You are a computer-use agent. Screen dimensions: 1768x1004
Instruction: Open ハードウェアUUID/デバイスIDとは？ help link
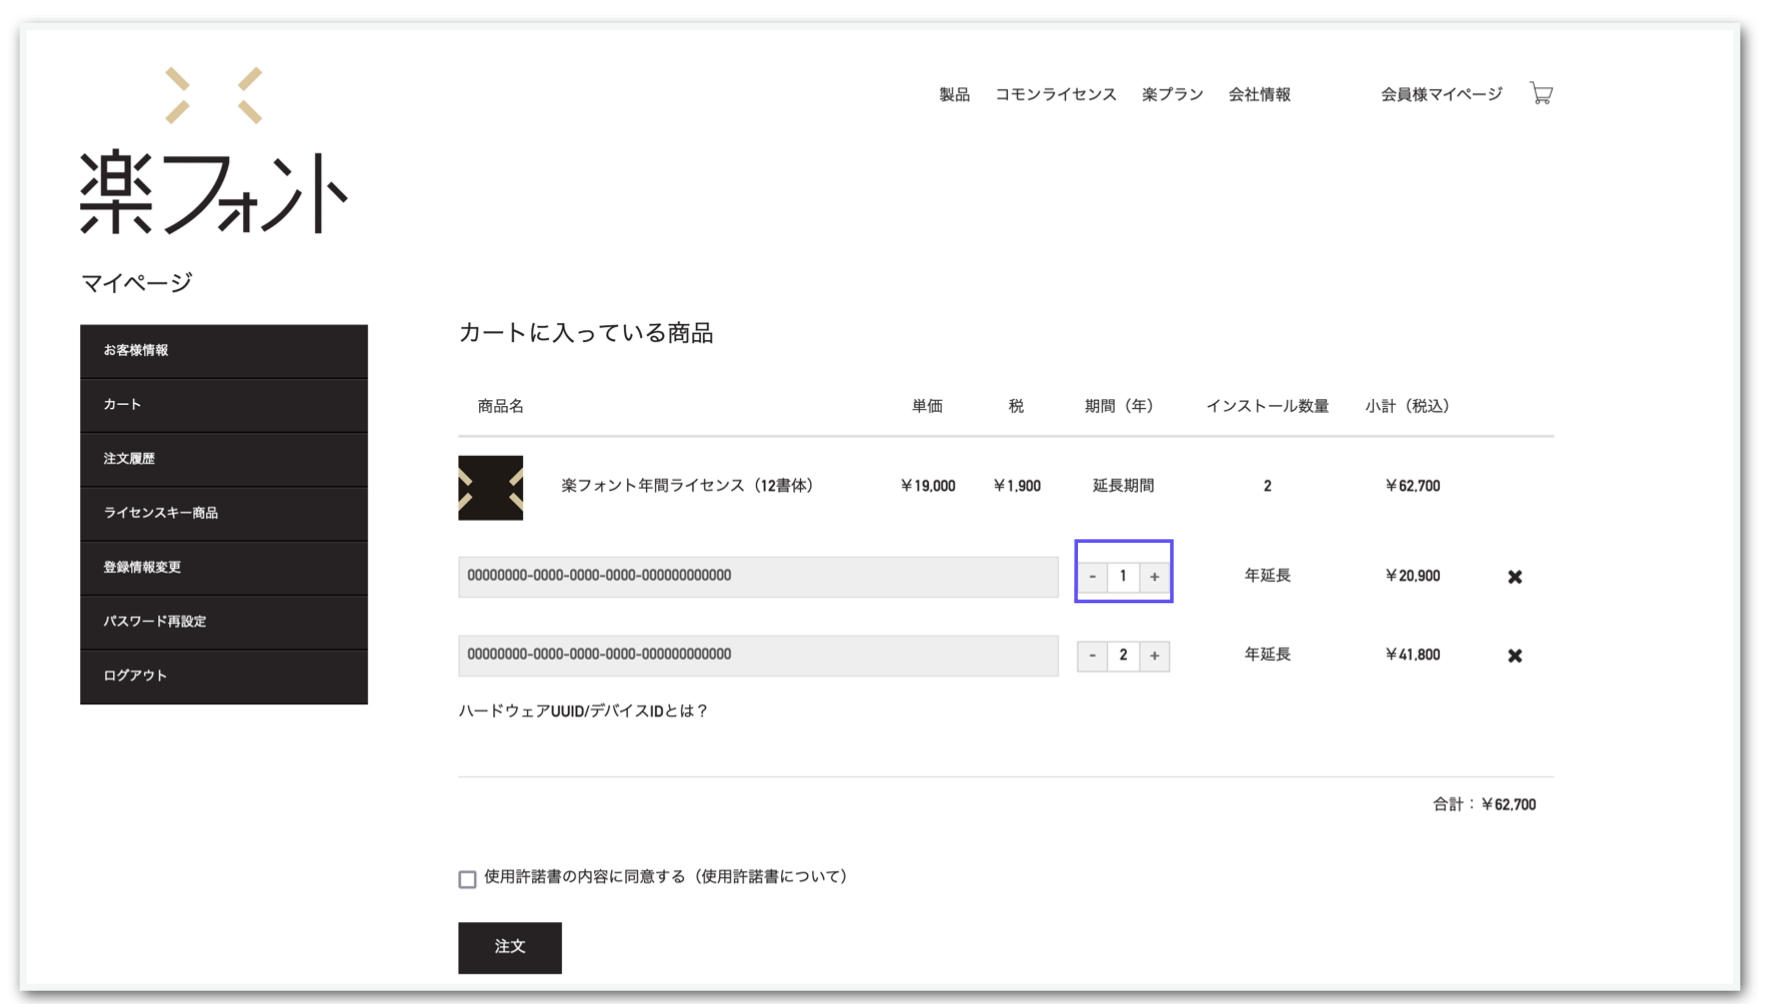point(583,711)
